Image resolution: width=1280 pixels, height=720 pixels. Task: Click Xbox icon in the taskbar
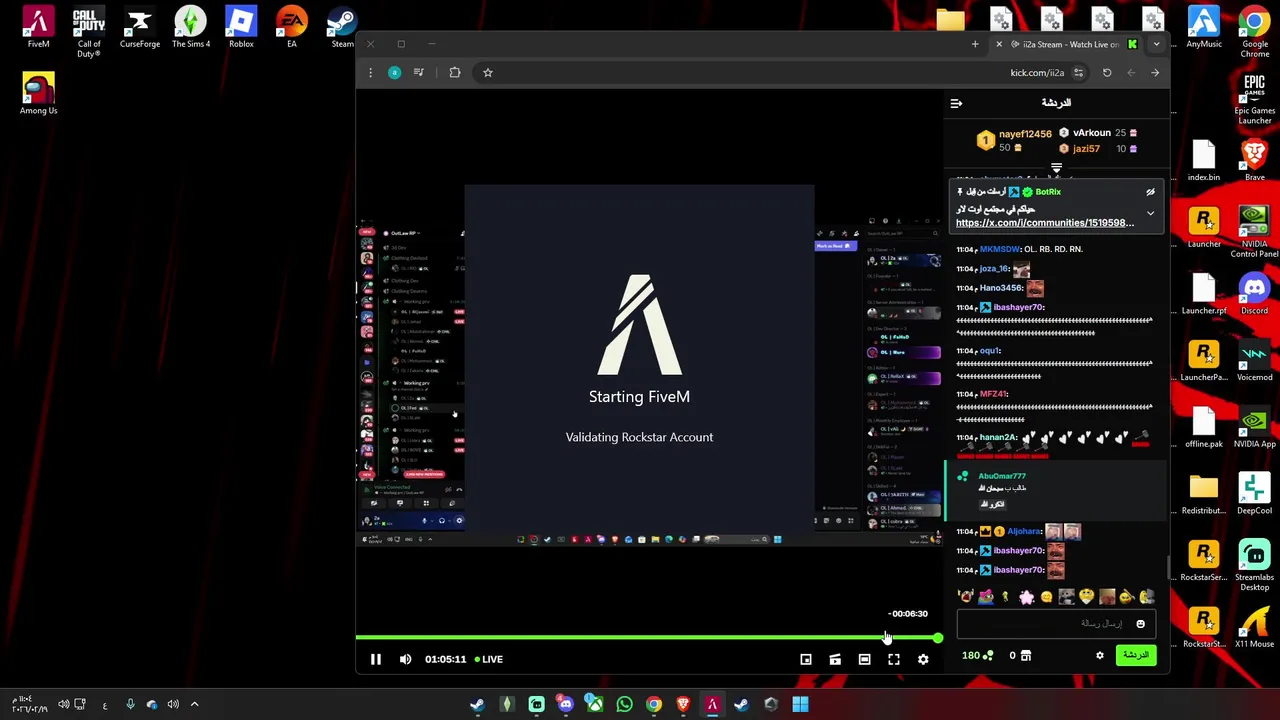594,704
